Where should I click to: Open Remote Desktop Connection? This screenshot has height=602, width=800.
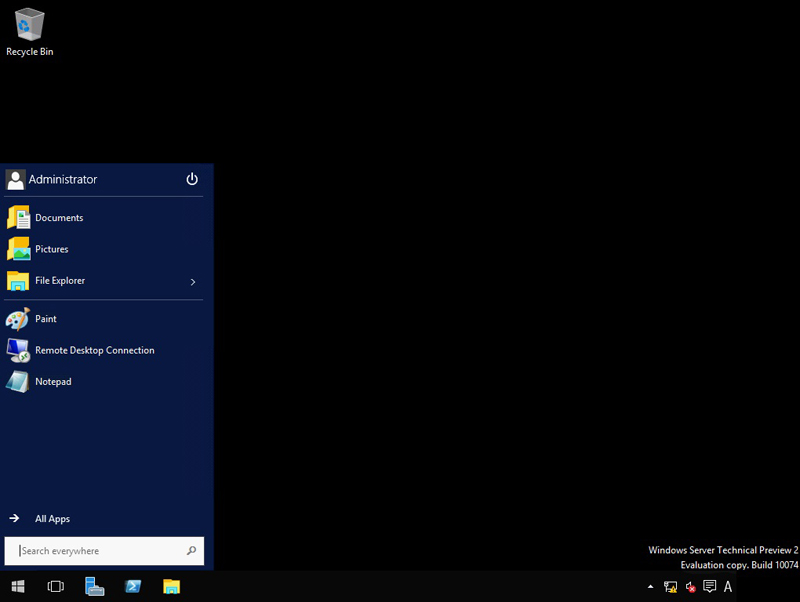click(104, 350)
